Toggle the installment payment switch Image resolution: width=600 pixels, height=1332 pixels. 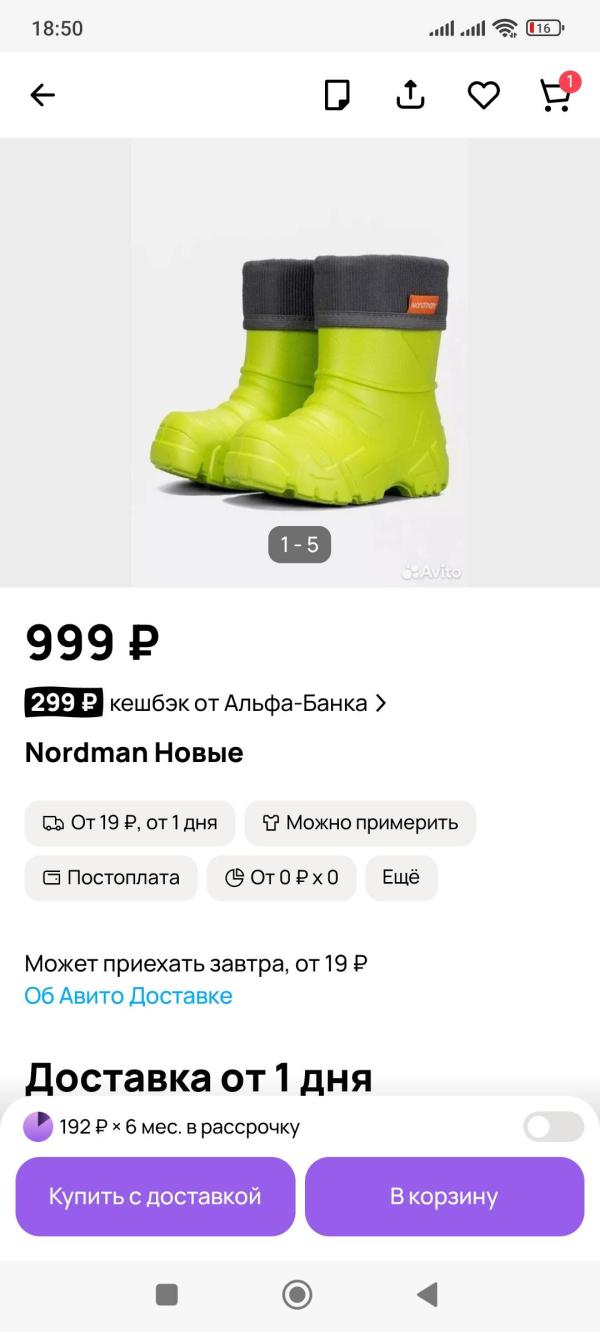click(x=554, y=1127)
